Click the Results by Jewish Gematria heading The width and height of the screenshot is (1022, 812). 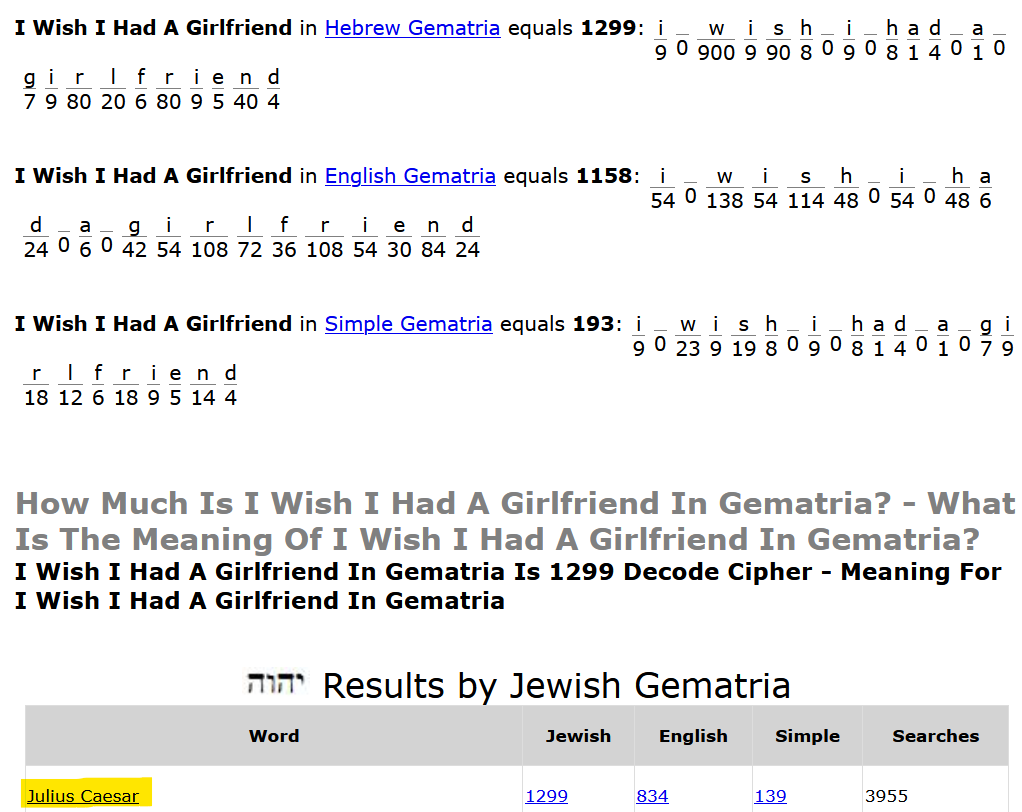point(556,686)
